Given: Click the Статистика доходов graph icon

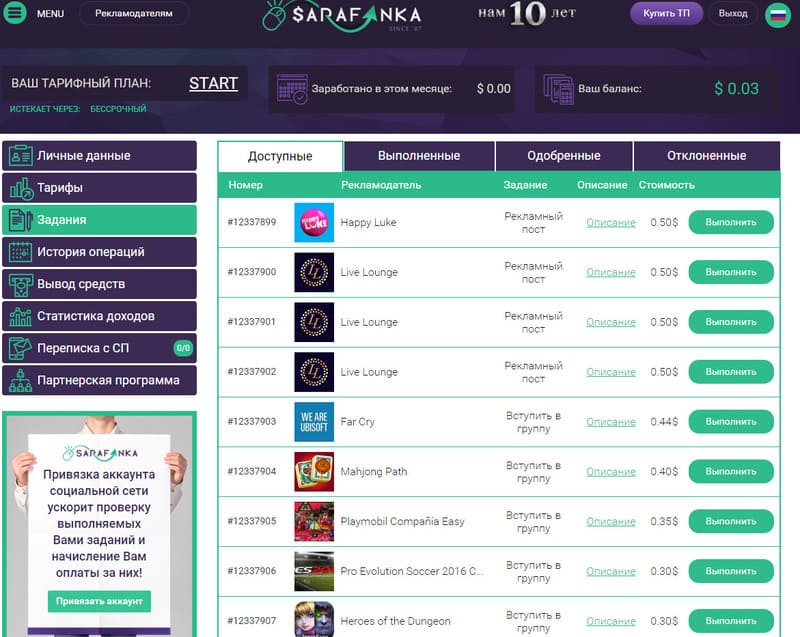Looking at the screenshot, I should tap(19, 316).
